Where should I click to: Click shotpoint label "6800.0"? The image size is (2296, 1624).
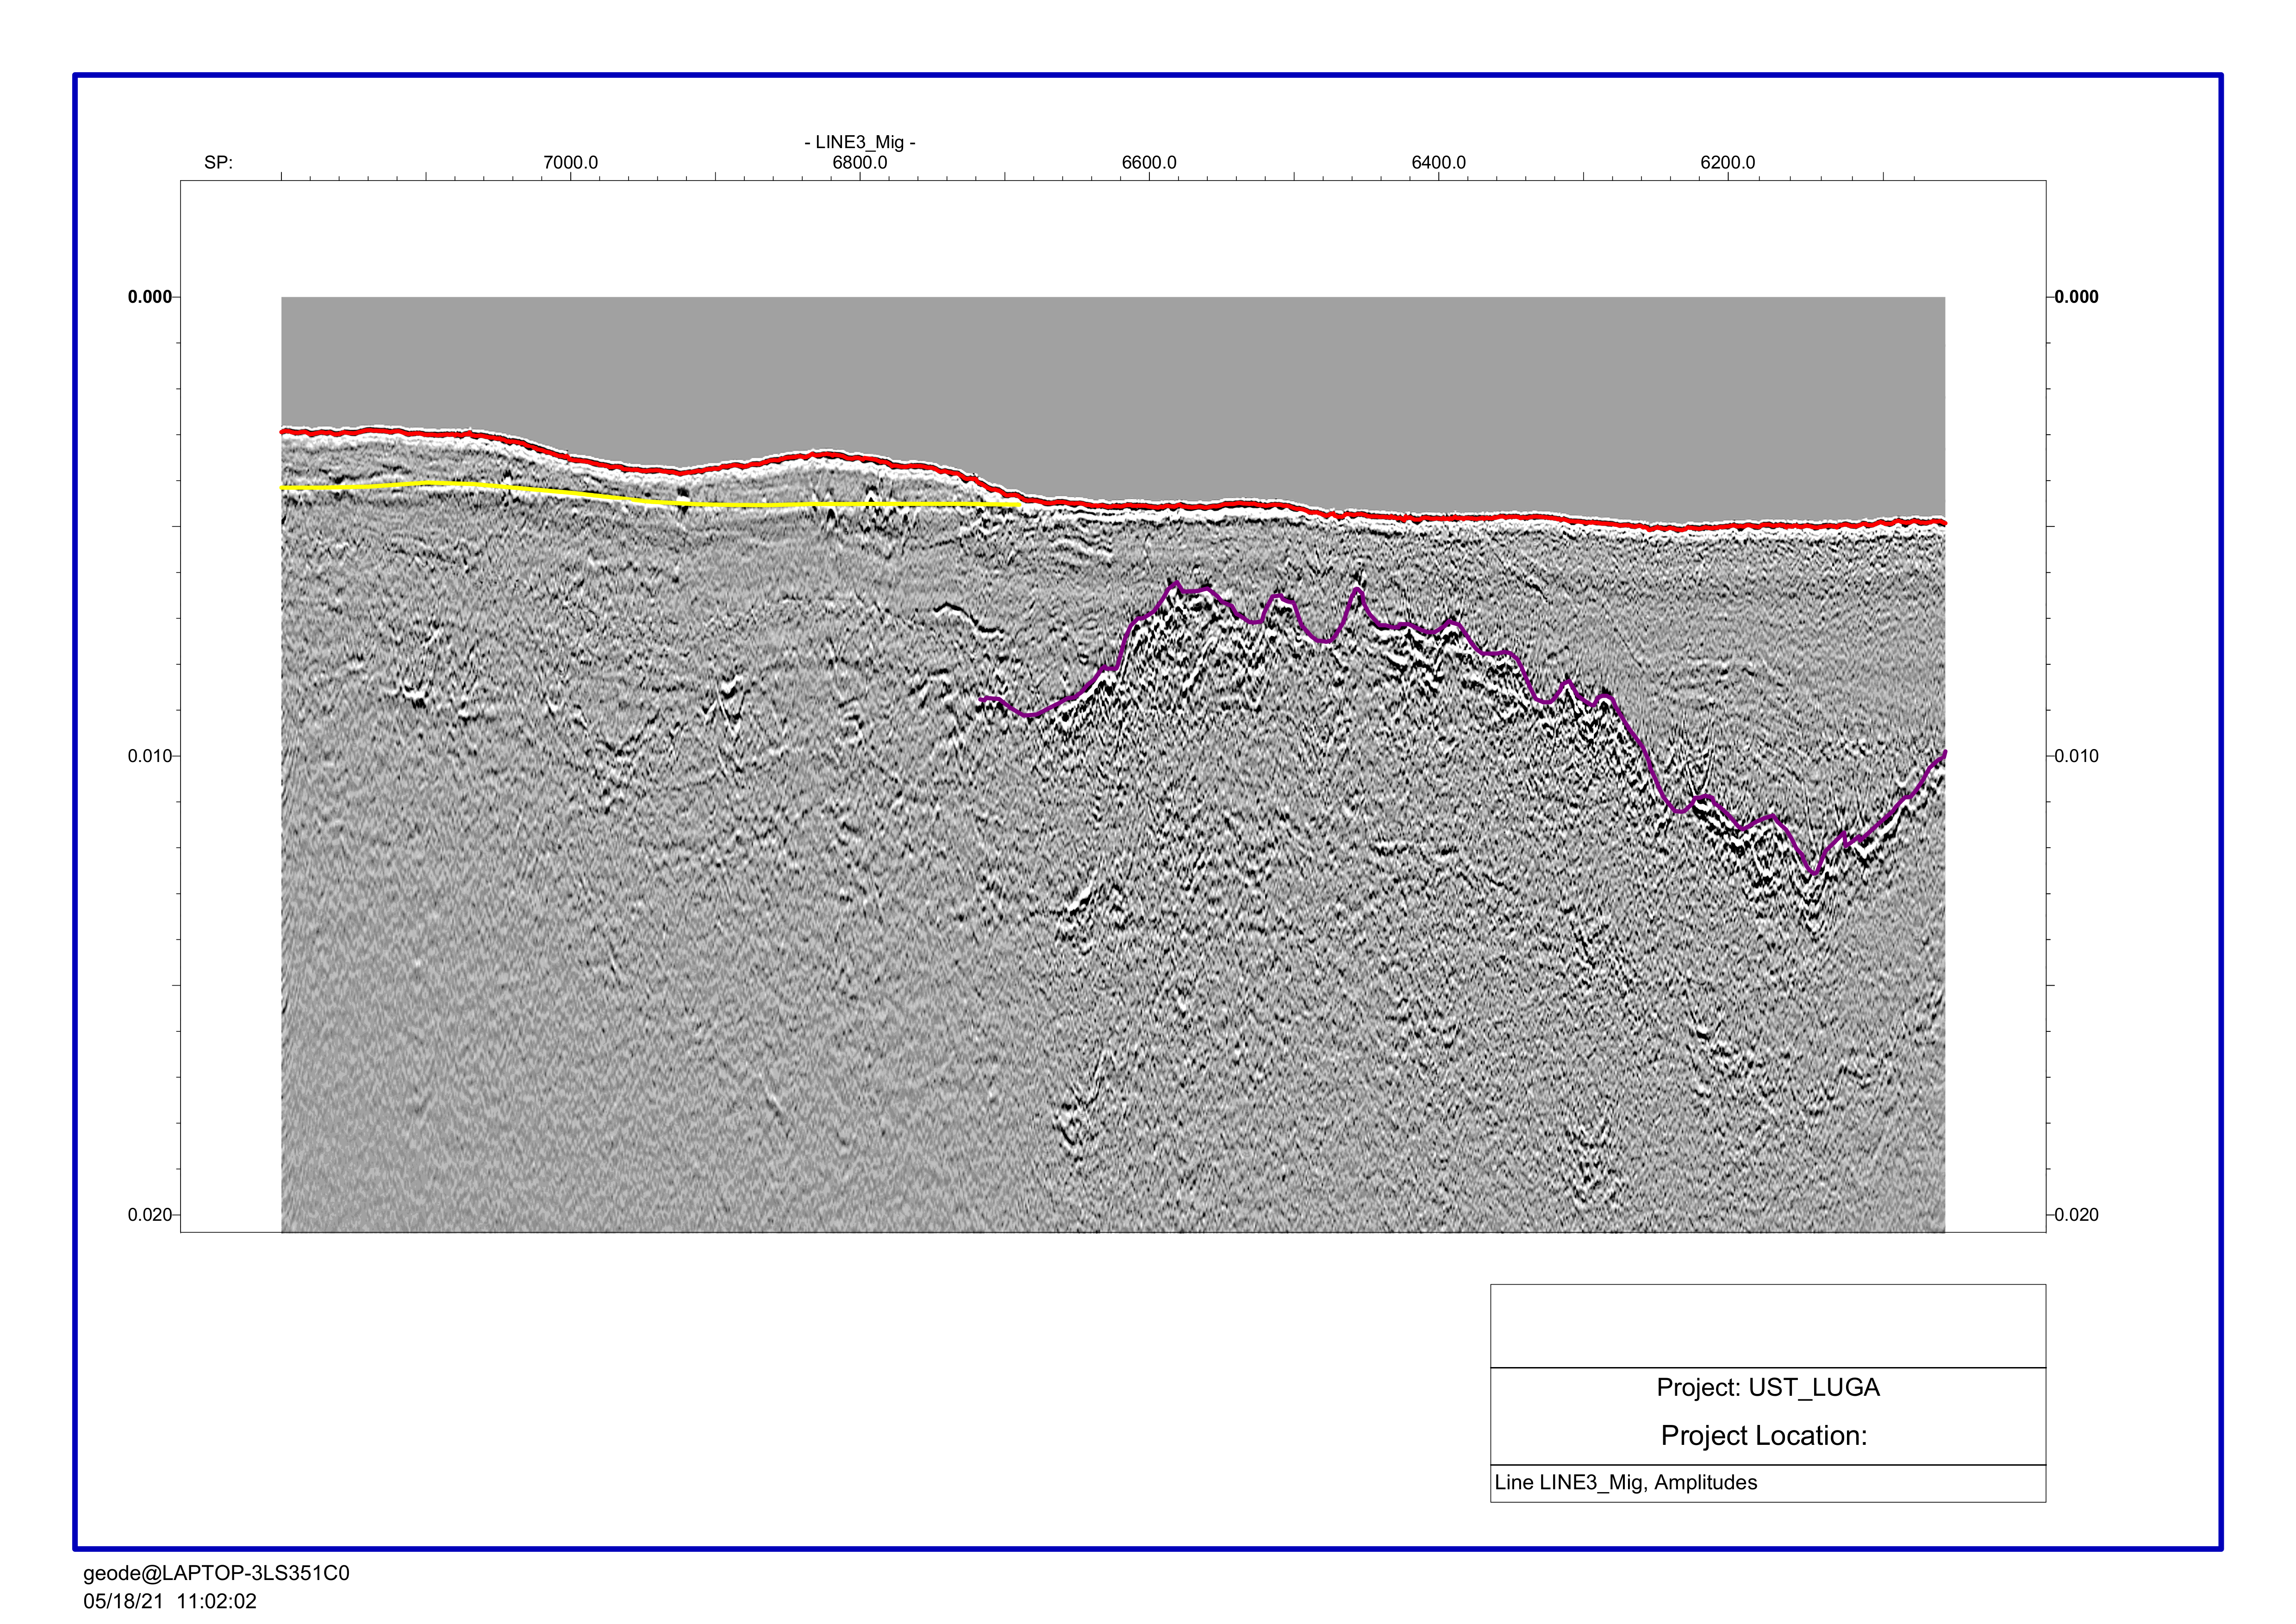click(860, 162)
